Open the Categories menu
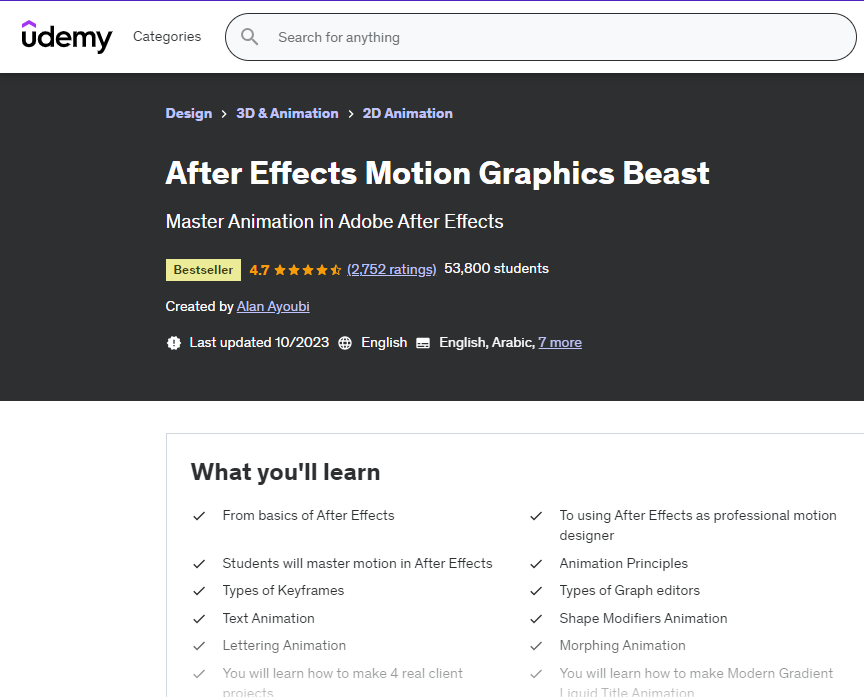The image size is (864, 697). 166,37
